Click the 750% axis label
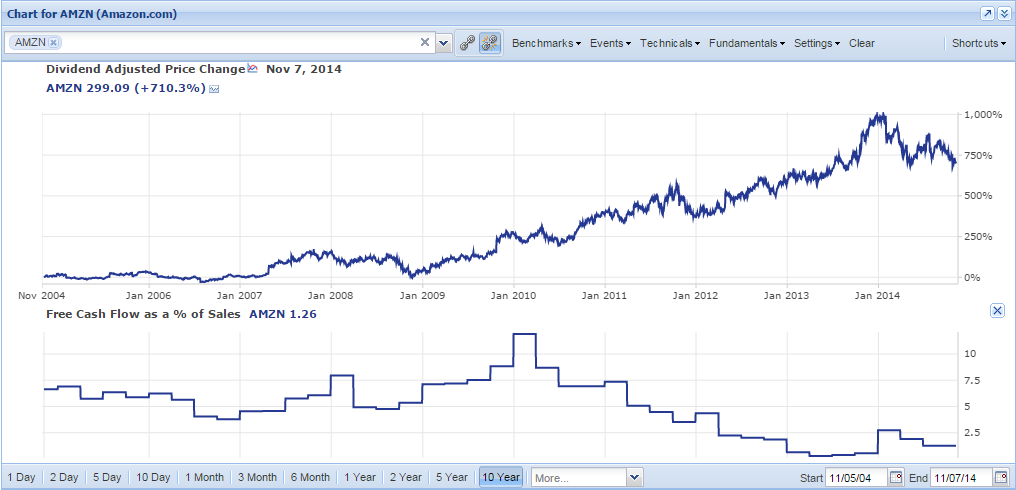This screenshot has width=1016, height=490. coord(980,156)
